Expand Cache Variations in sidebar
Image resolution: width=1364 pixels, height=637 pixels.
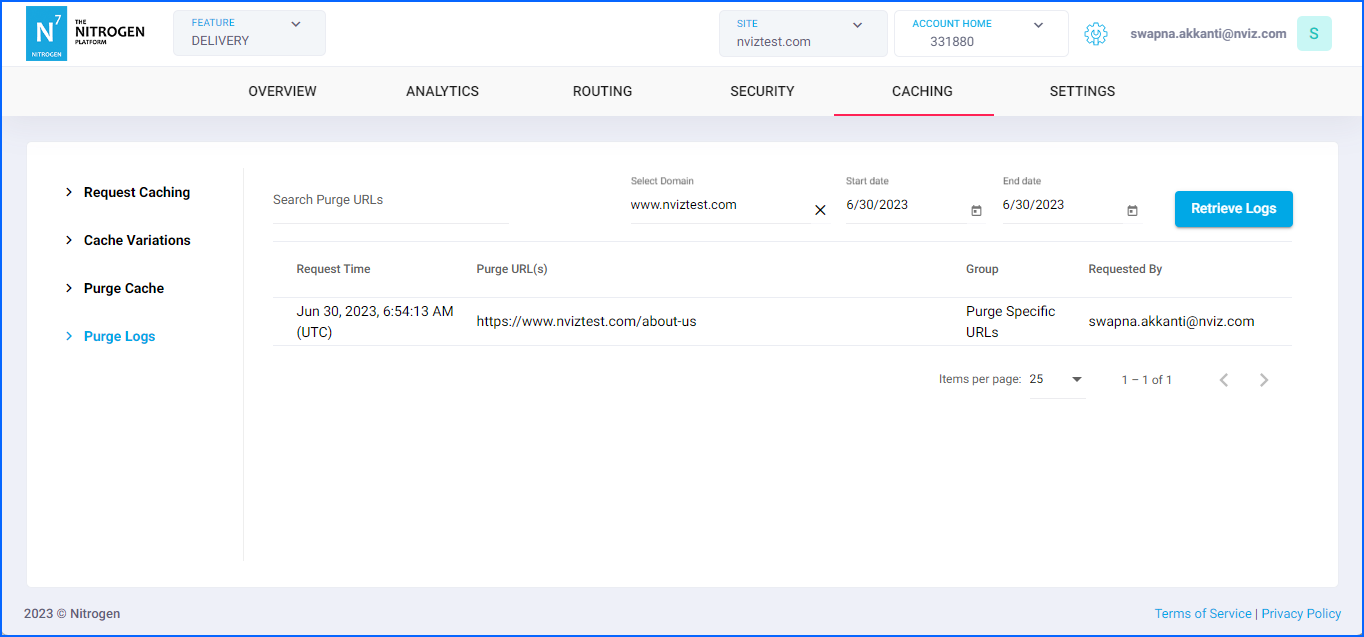coord(136,240)
